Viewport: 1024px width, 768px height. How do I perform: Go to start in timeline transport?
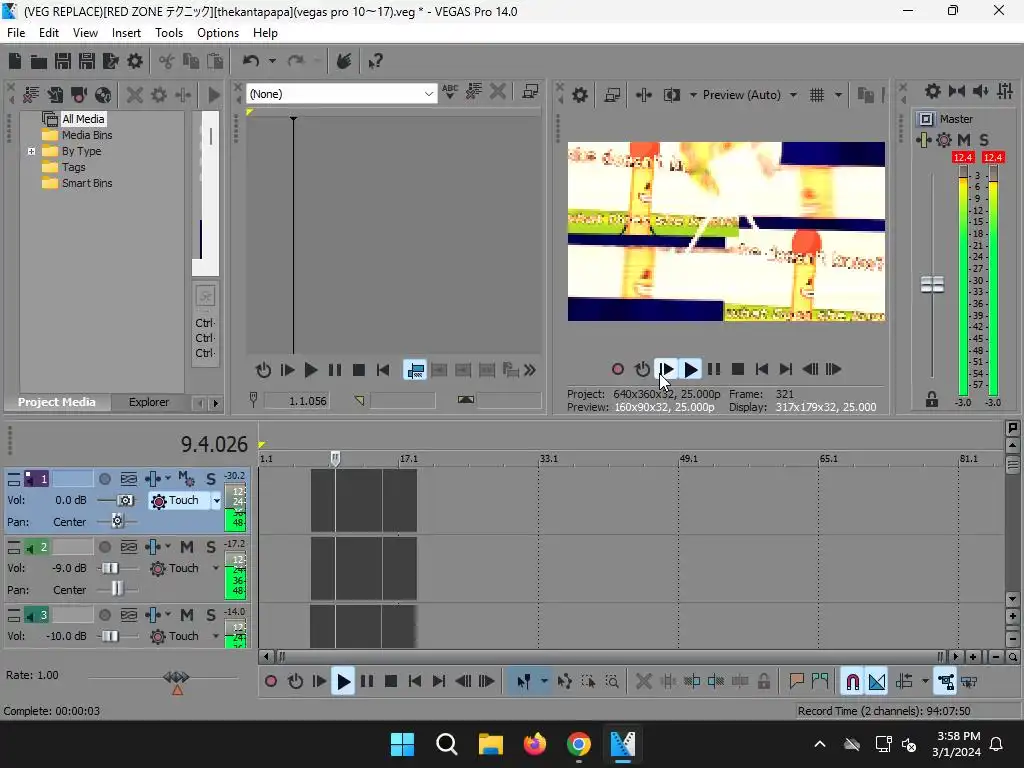pos(415,682)
